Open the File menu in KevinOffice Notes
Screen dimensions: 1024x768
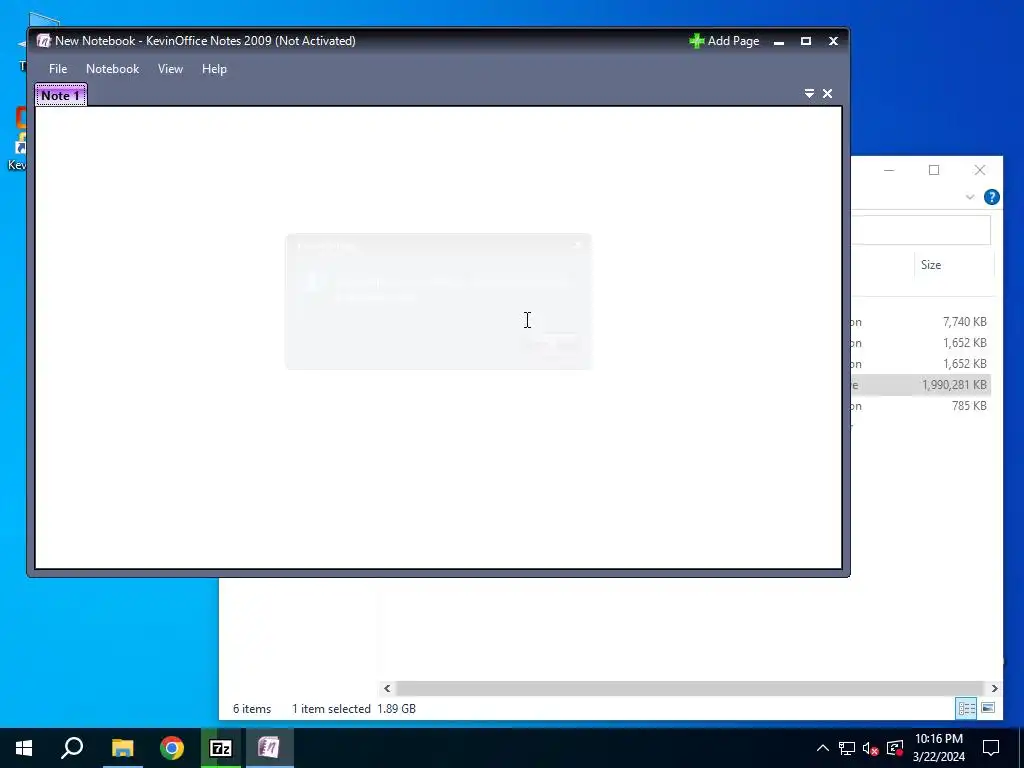click(x=57, y=69)
